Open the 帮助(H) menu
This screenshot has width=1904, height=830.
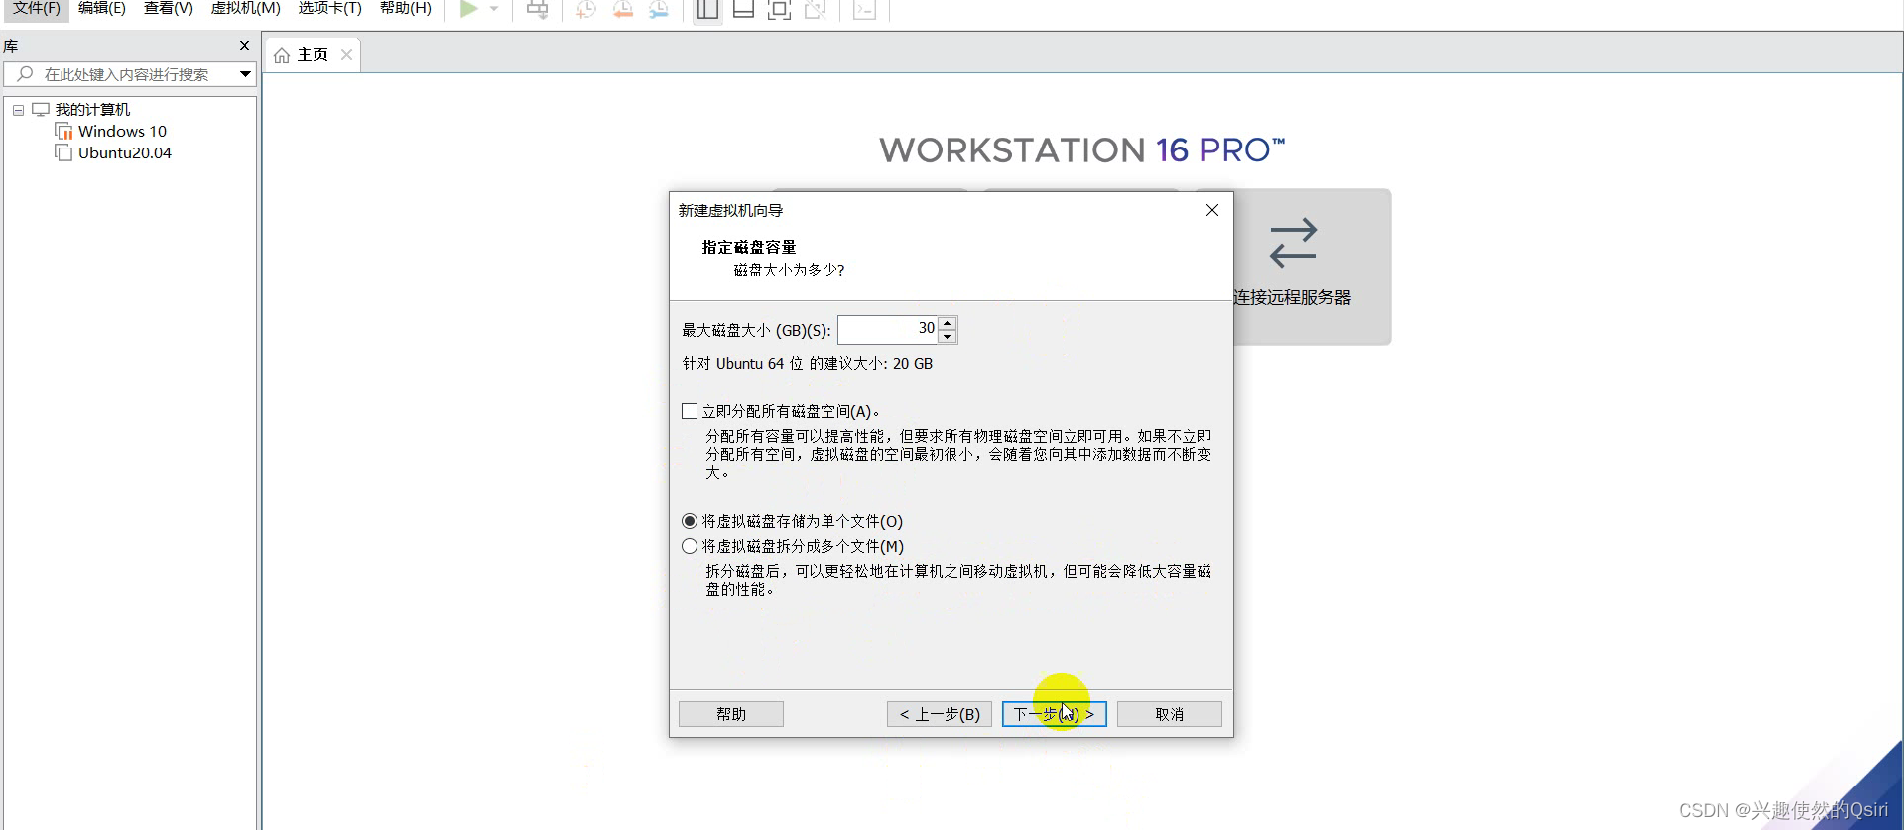[x=406, y=8]
